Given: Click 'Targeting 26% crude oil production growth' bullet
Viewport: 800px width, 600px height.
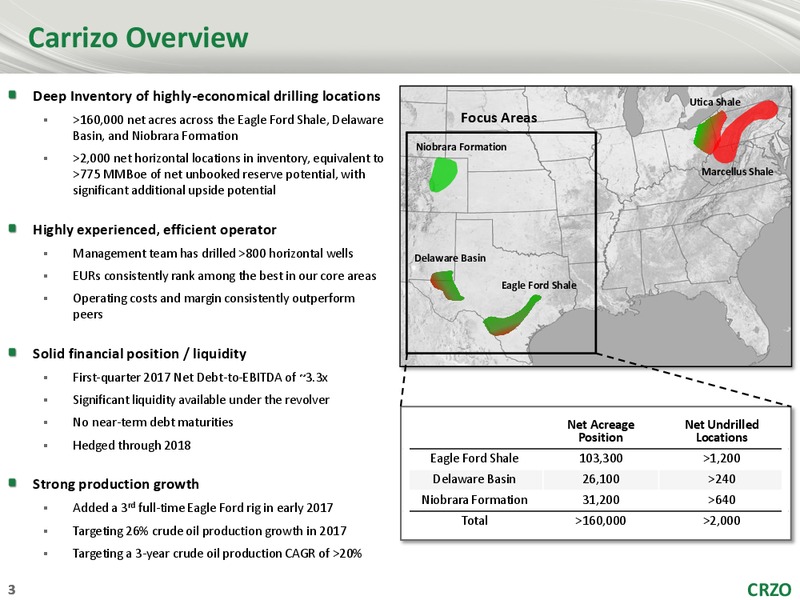Looking at the screenshot, I should [x=210, y=531].
